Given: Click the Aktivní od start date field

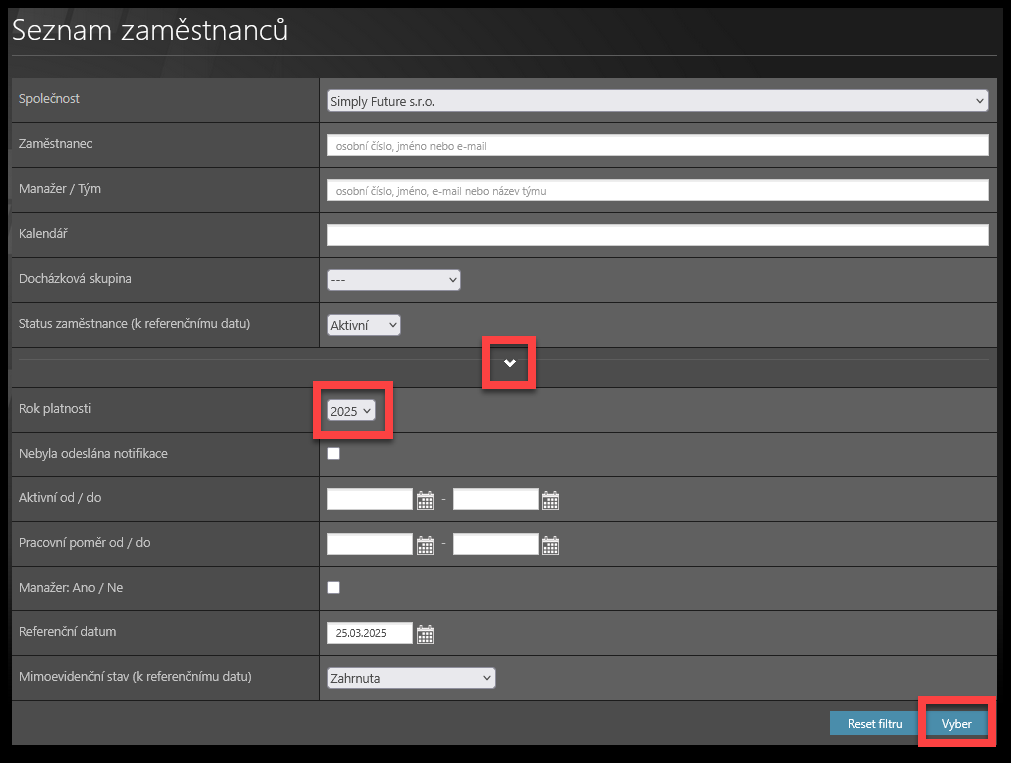Looking at the screenshot, I should (x=370, y=499).
